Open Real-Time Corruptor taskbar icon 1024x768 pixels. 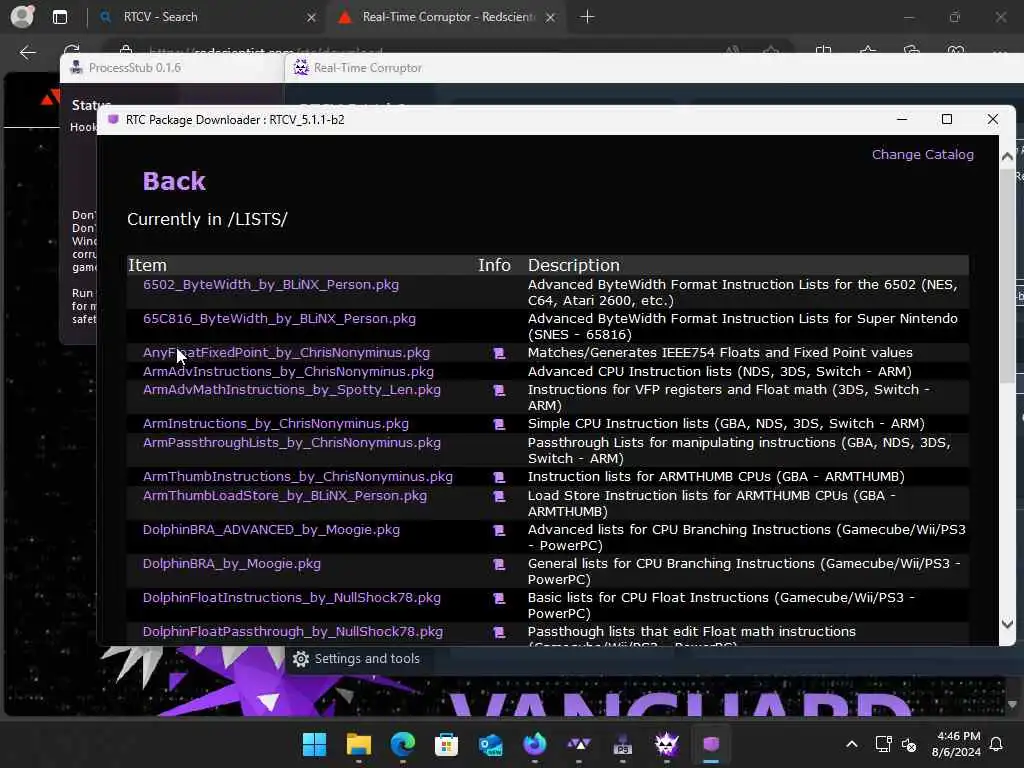[667, 744]
